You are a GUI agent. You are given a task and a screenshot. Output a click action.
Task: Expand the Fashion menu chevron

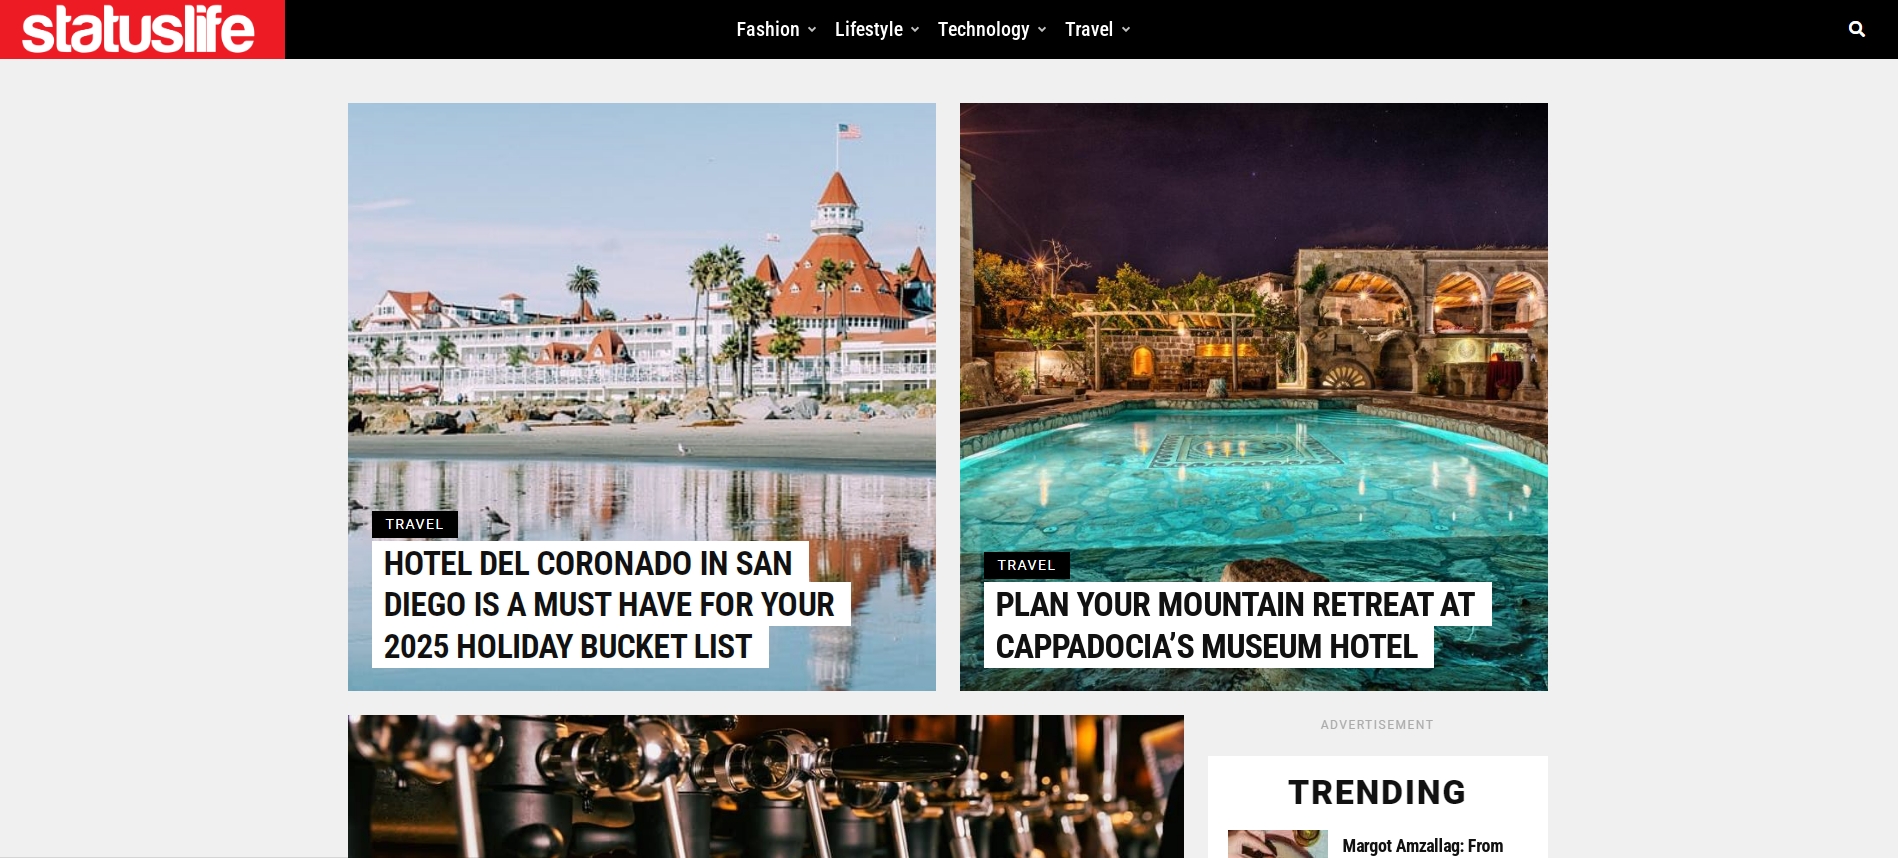812,30
